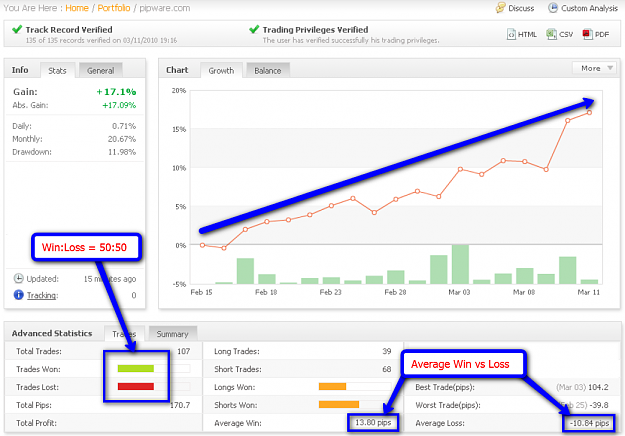The width and height of the screenshot is (625, 436).
Task: Click the Tracking value 0
Action: pos(134,295)
